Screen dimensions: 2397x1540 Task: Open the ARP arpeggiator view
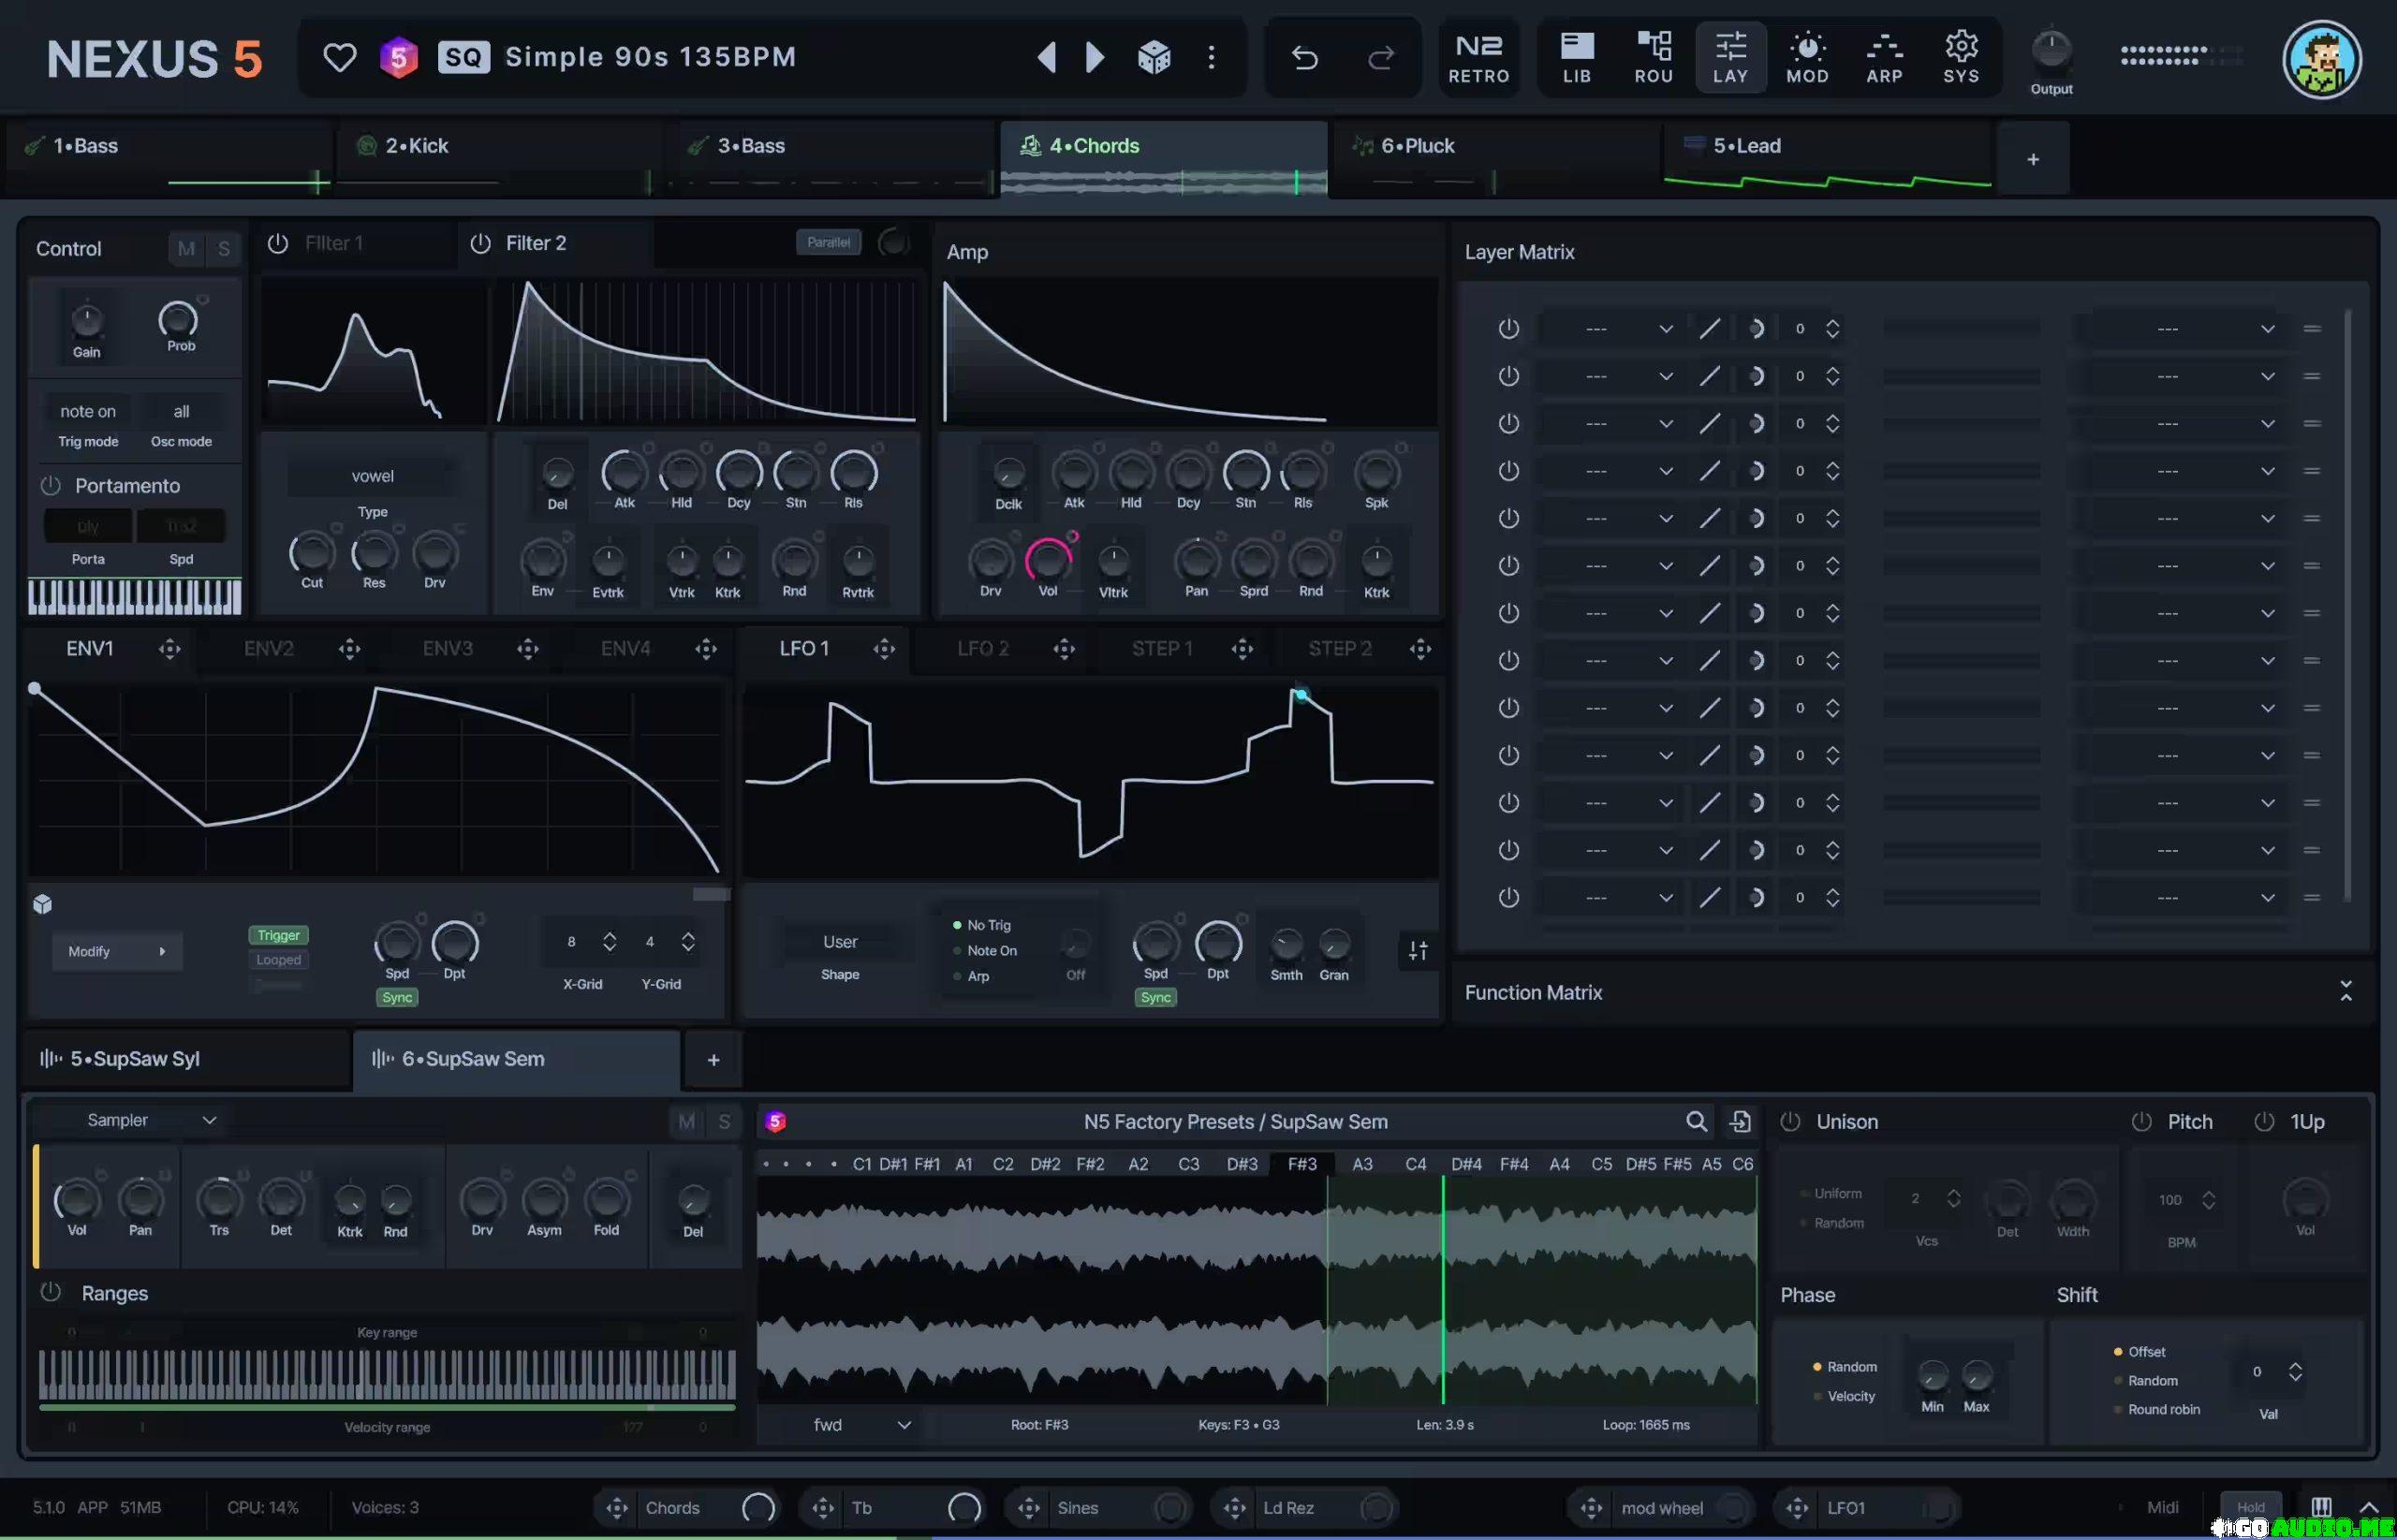(x=1884, y=58)
